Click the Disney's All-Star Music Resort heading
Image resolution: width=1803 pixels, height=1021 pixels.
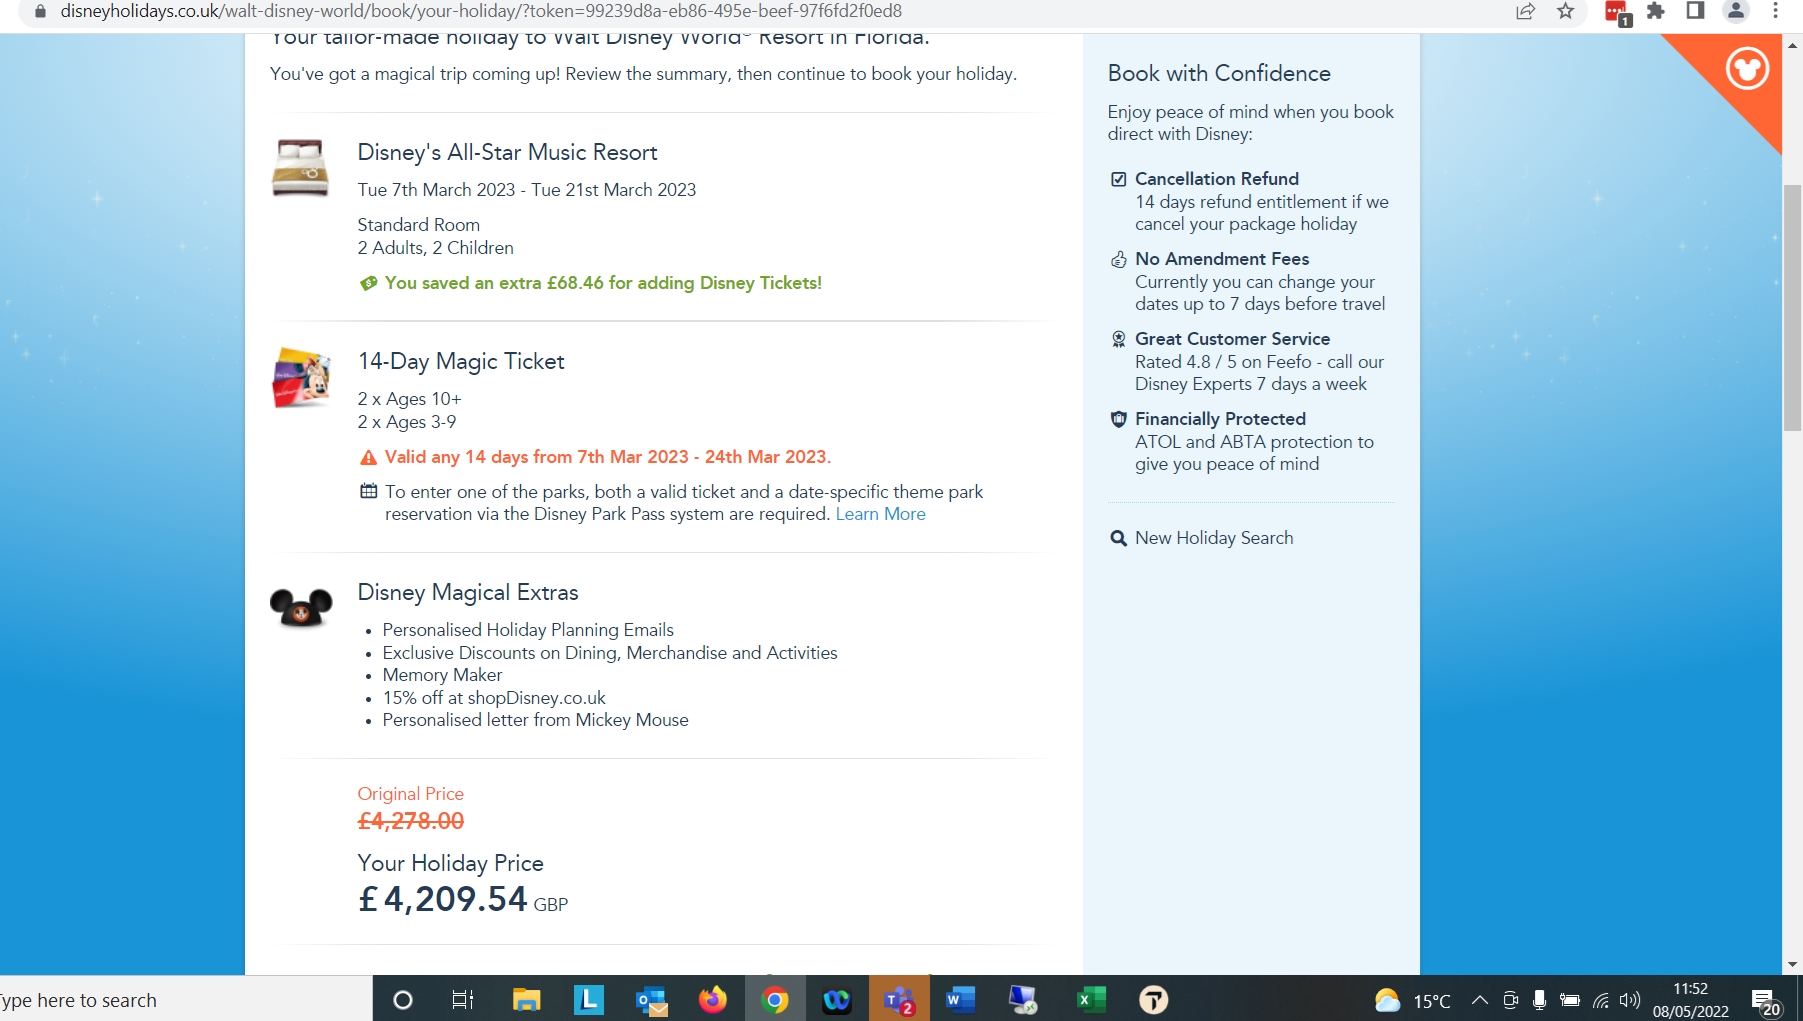point(507,152)
